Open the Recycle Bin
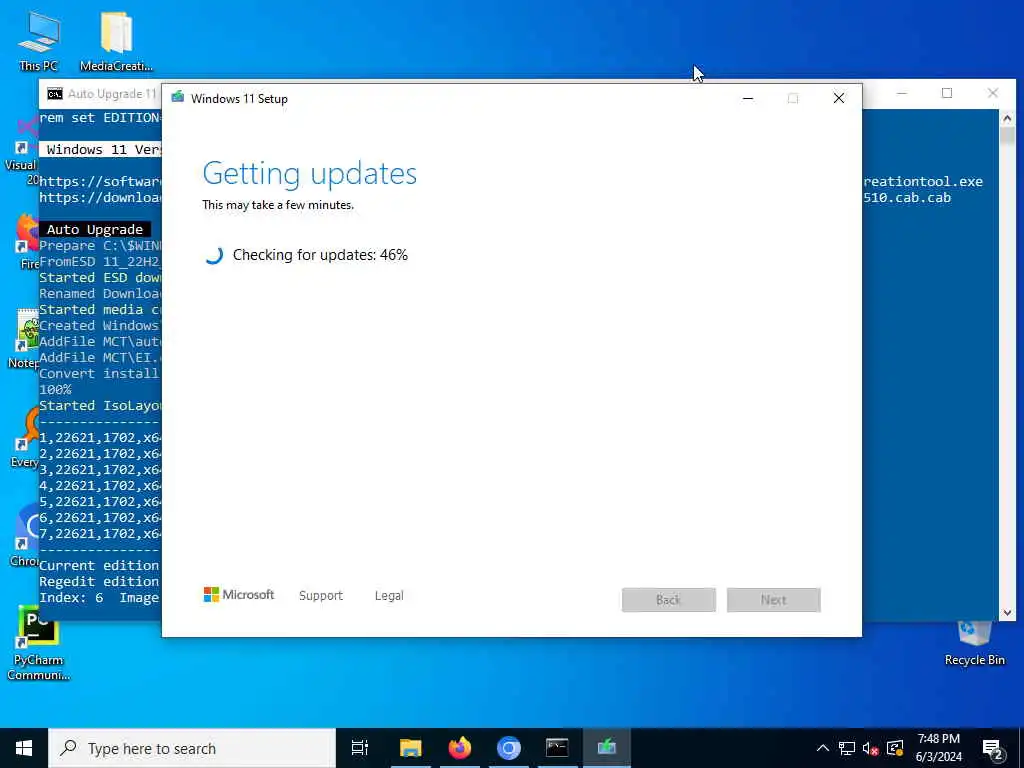Viewport: 1024px width, 768px height. point(974,643)
